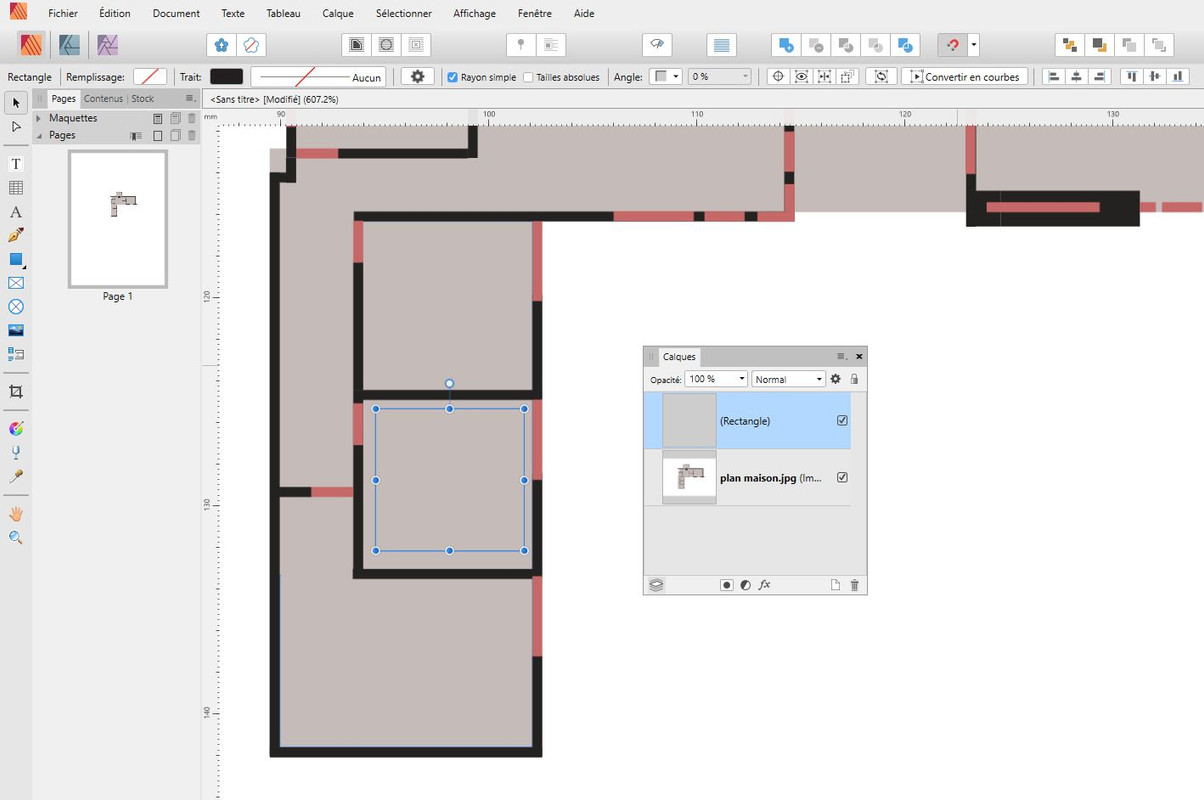Viewport: 1204px width, 800px height.
Task: Open the corner Angle type dropdown
Action: pyautogui.click(x=665, y=77)
